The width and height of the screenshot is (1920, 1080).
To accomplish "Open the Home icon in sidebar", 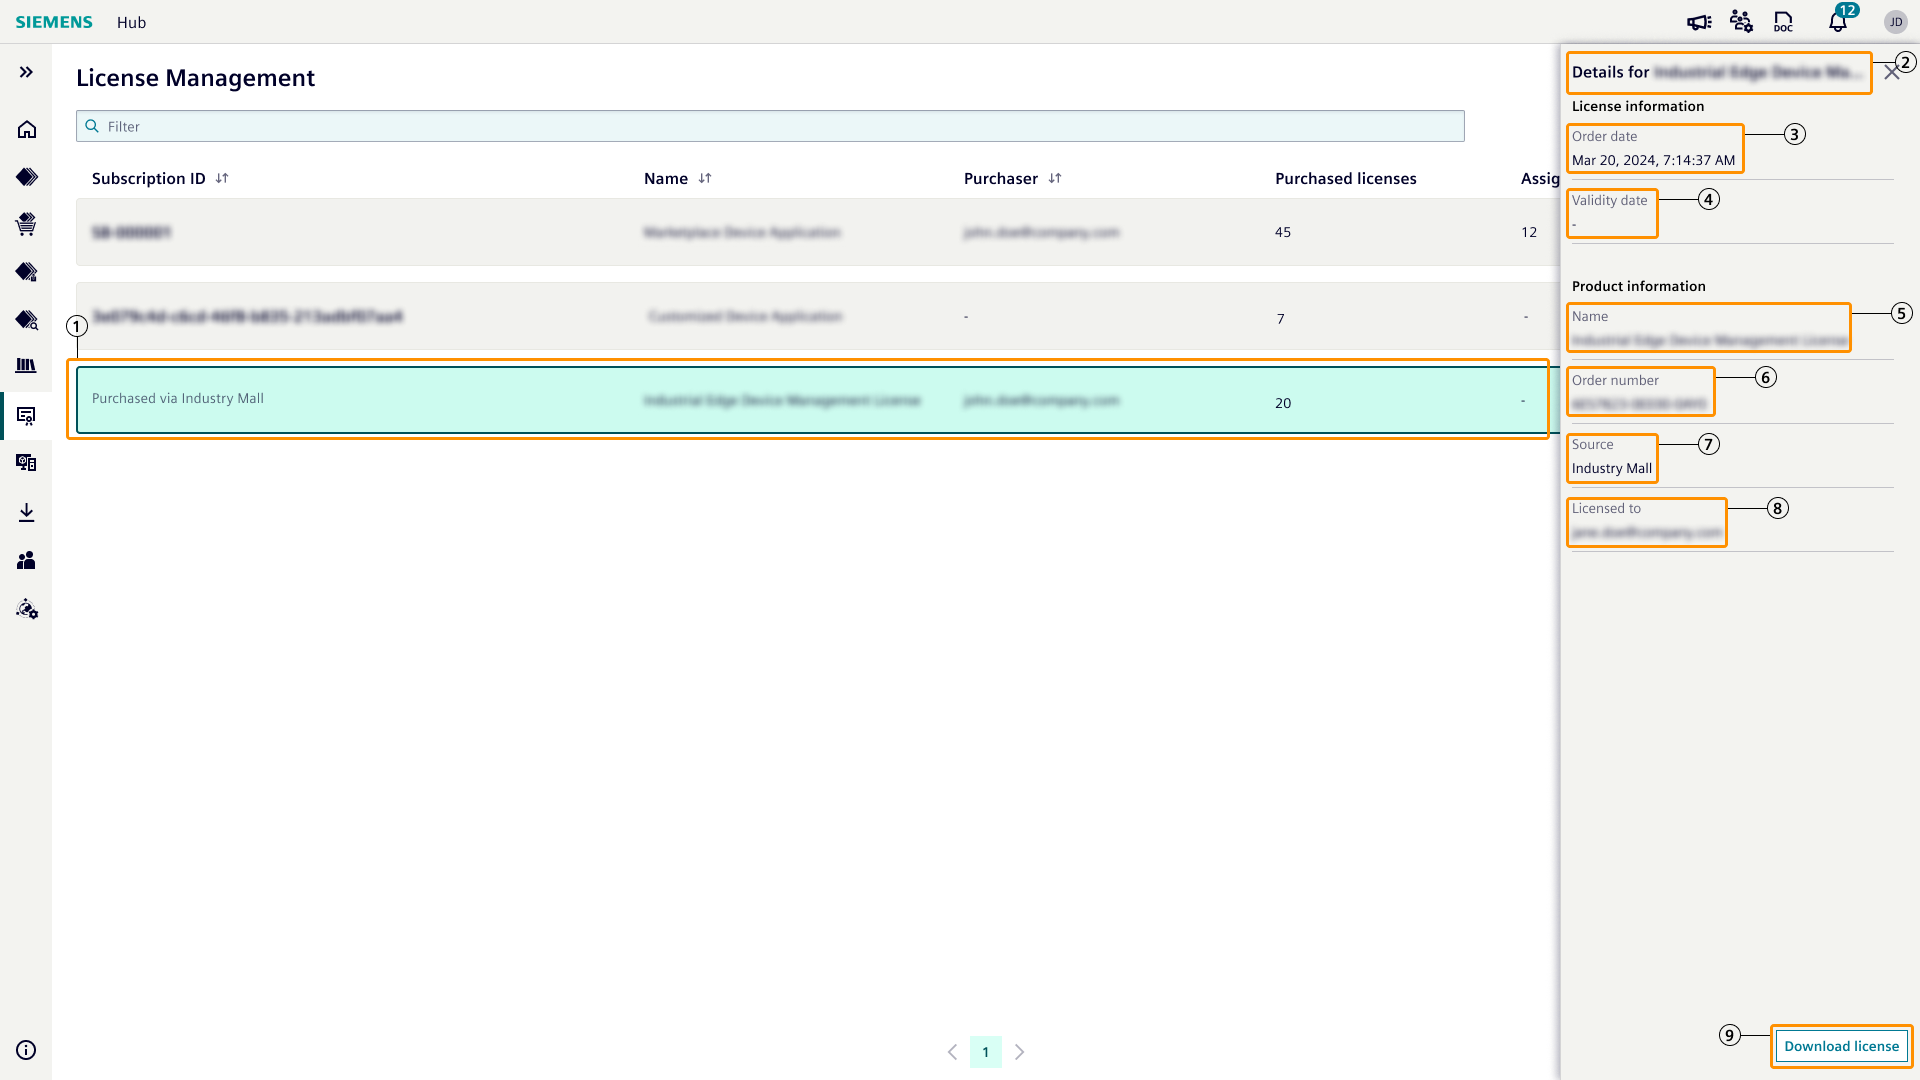I will (27, 129).
